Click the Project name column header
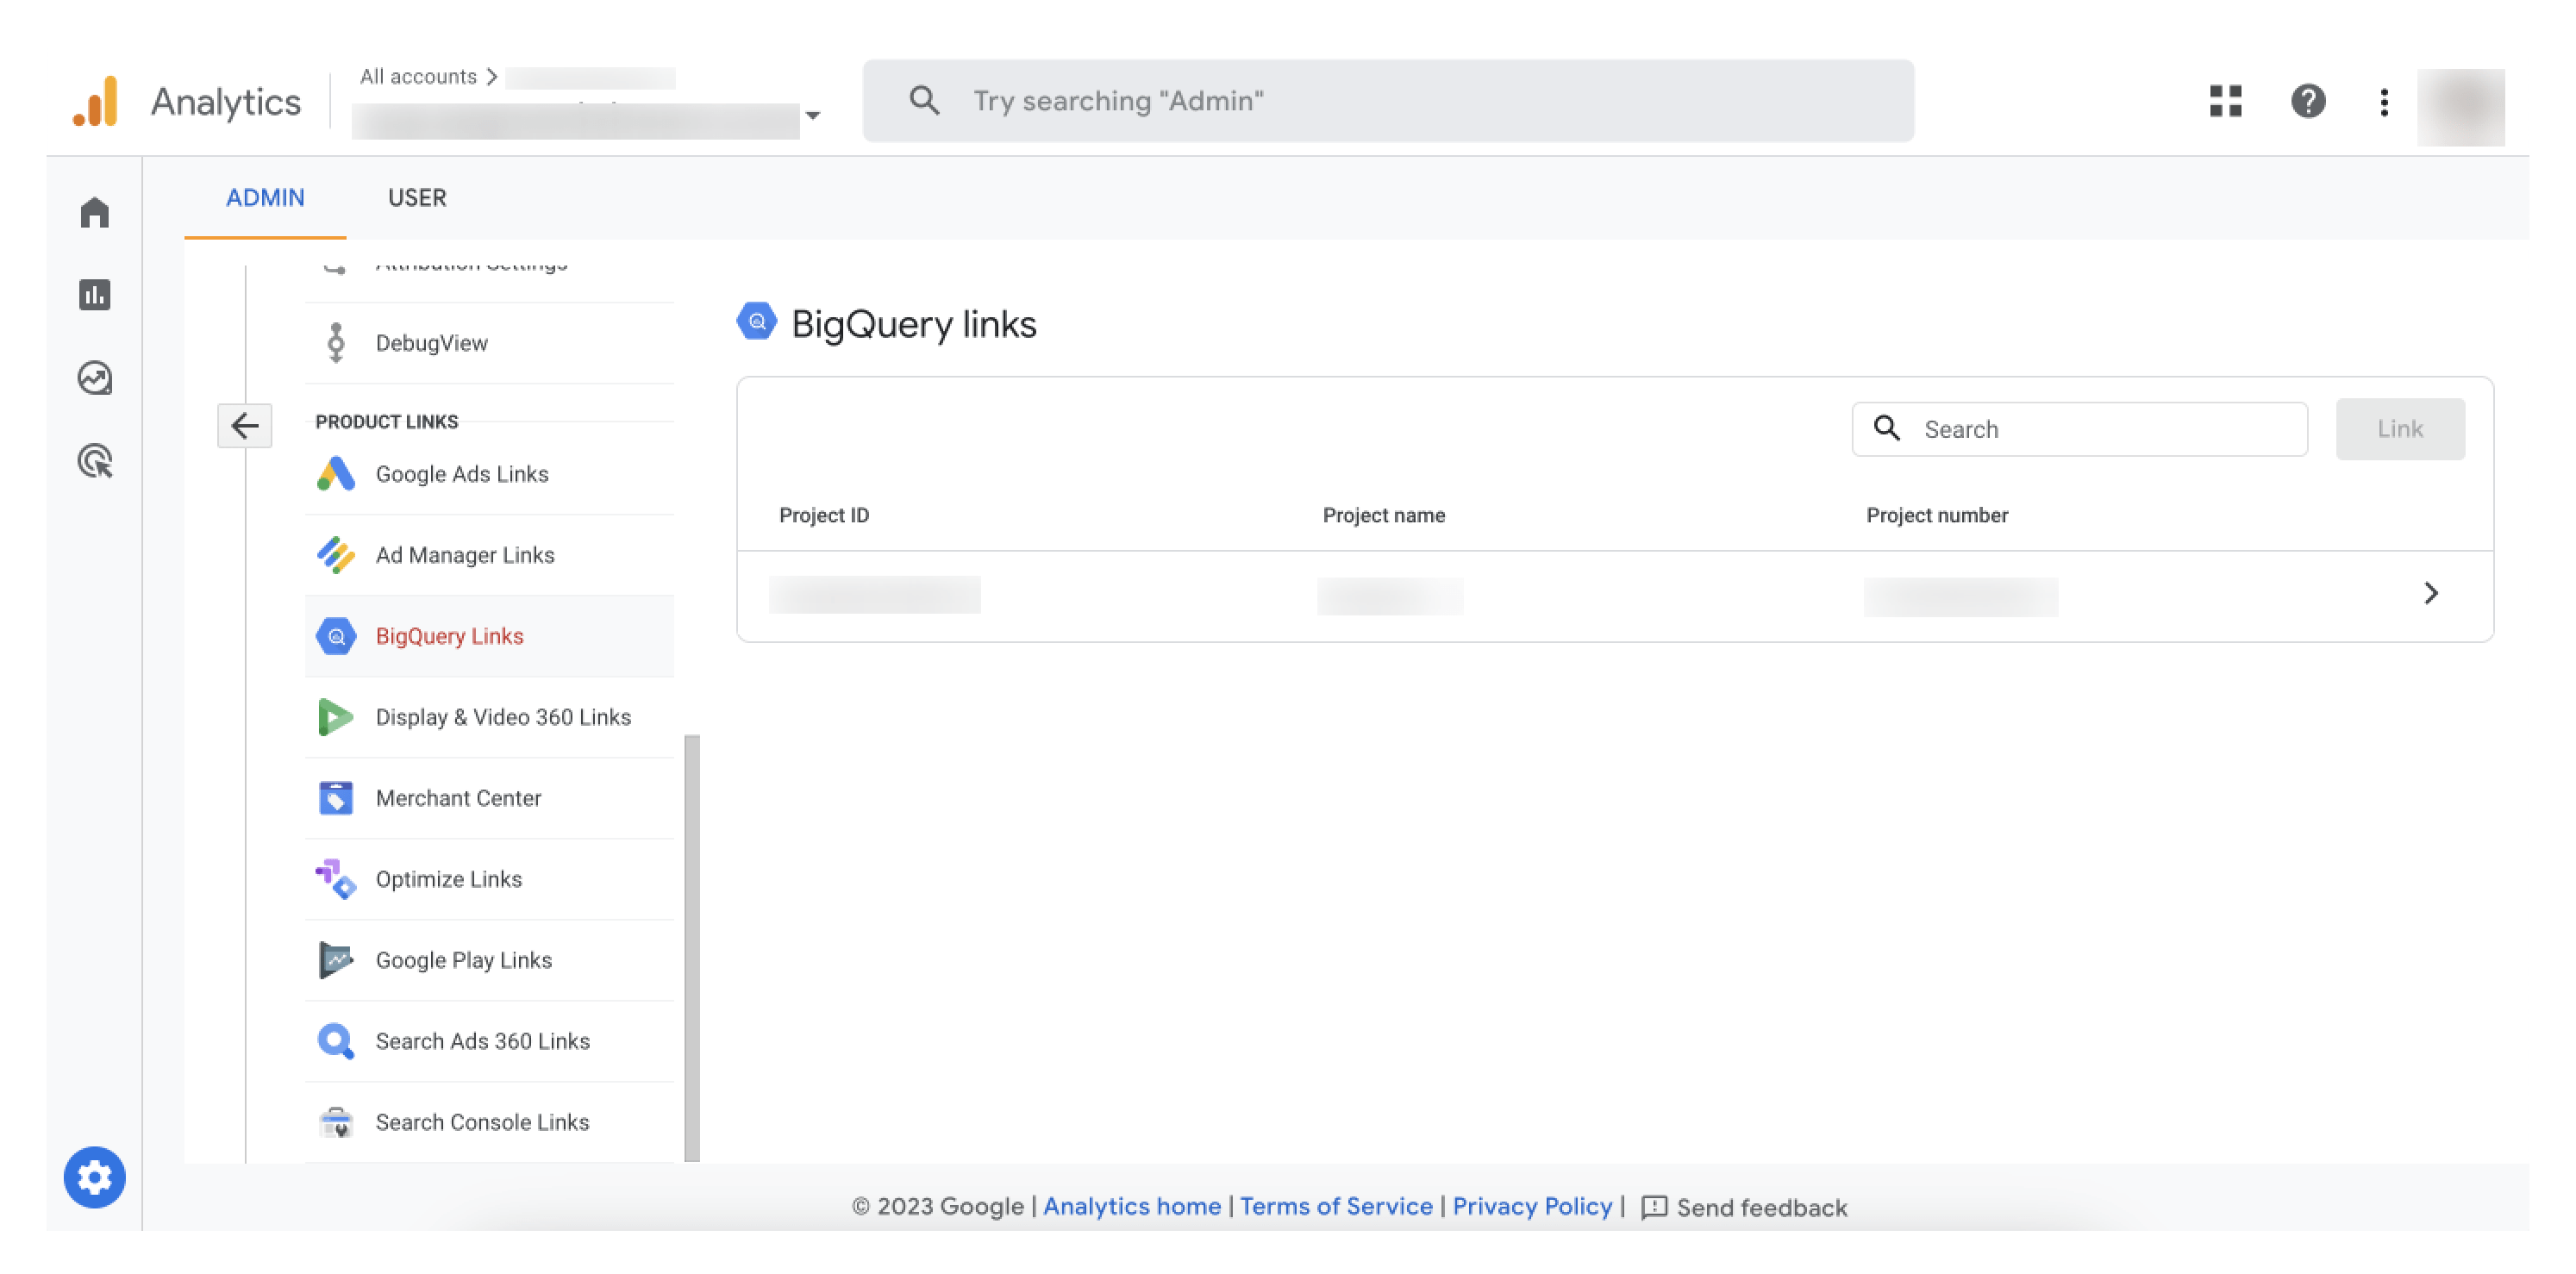 coord(1383,515)
